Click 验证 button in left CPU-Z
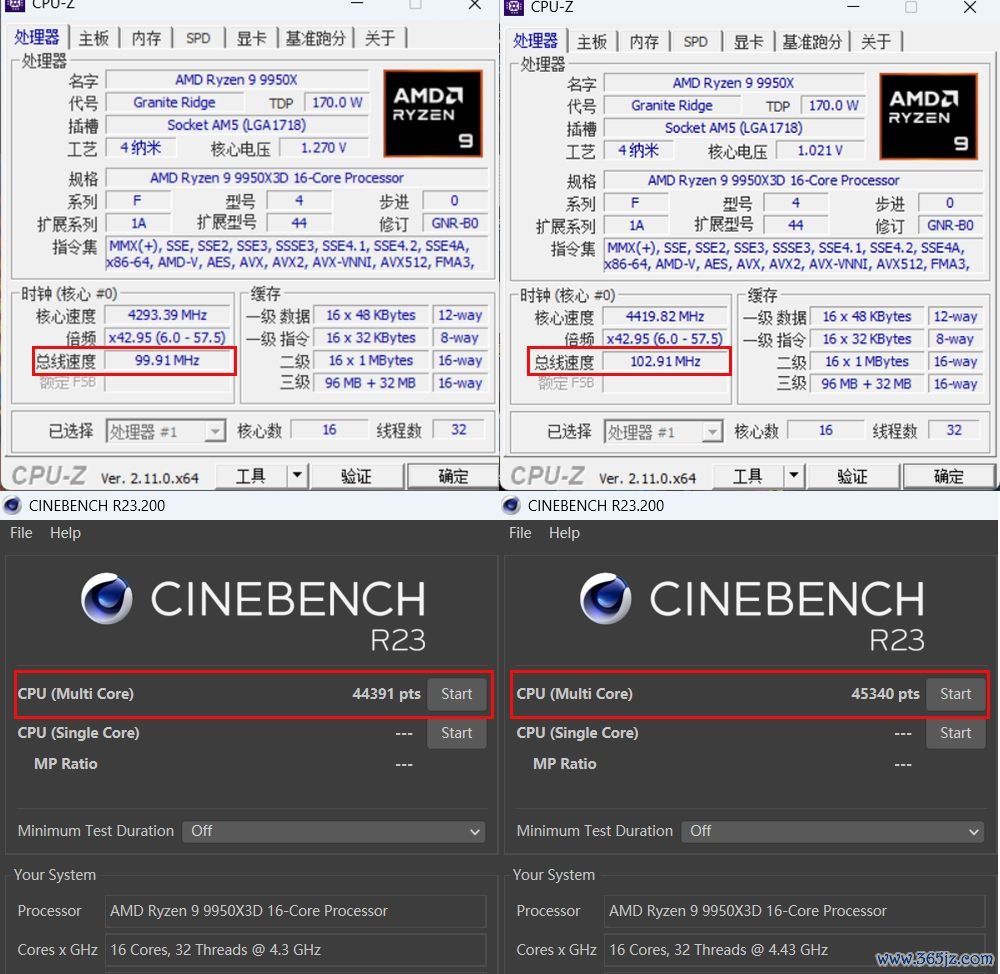The image size is (1000, 974). pos(356,476)
